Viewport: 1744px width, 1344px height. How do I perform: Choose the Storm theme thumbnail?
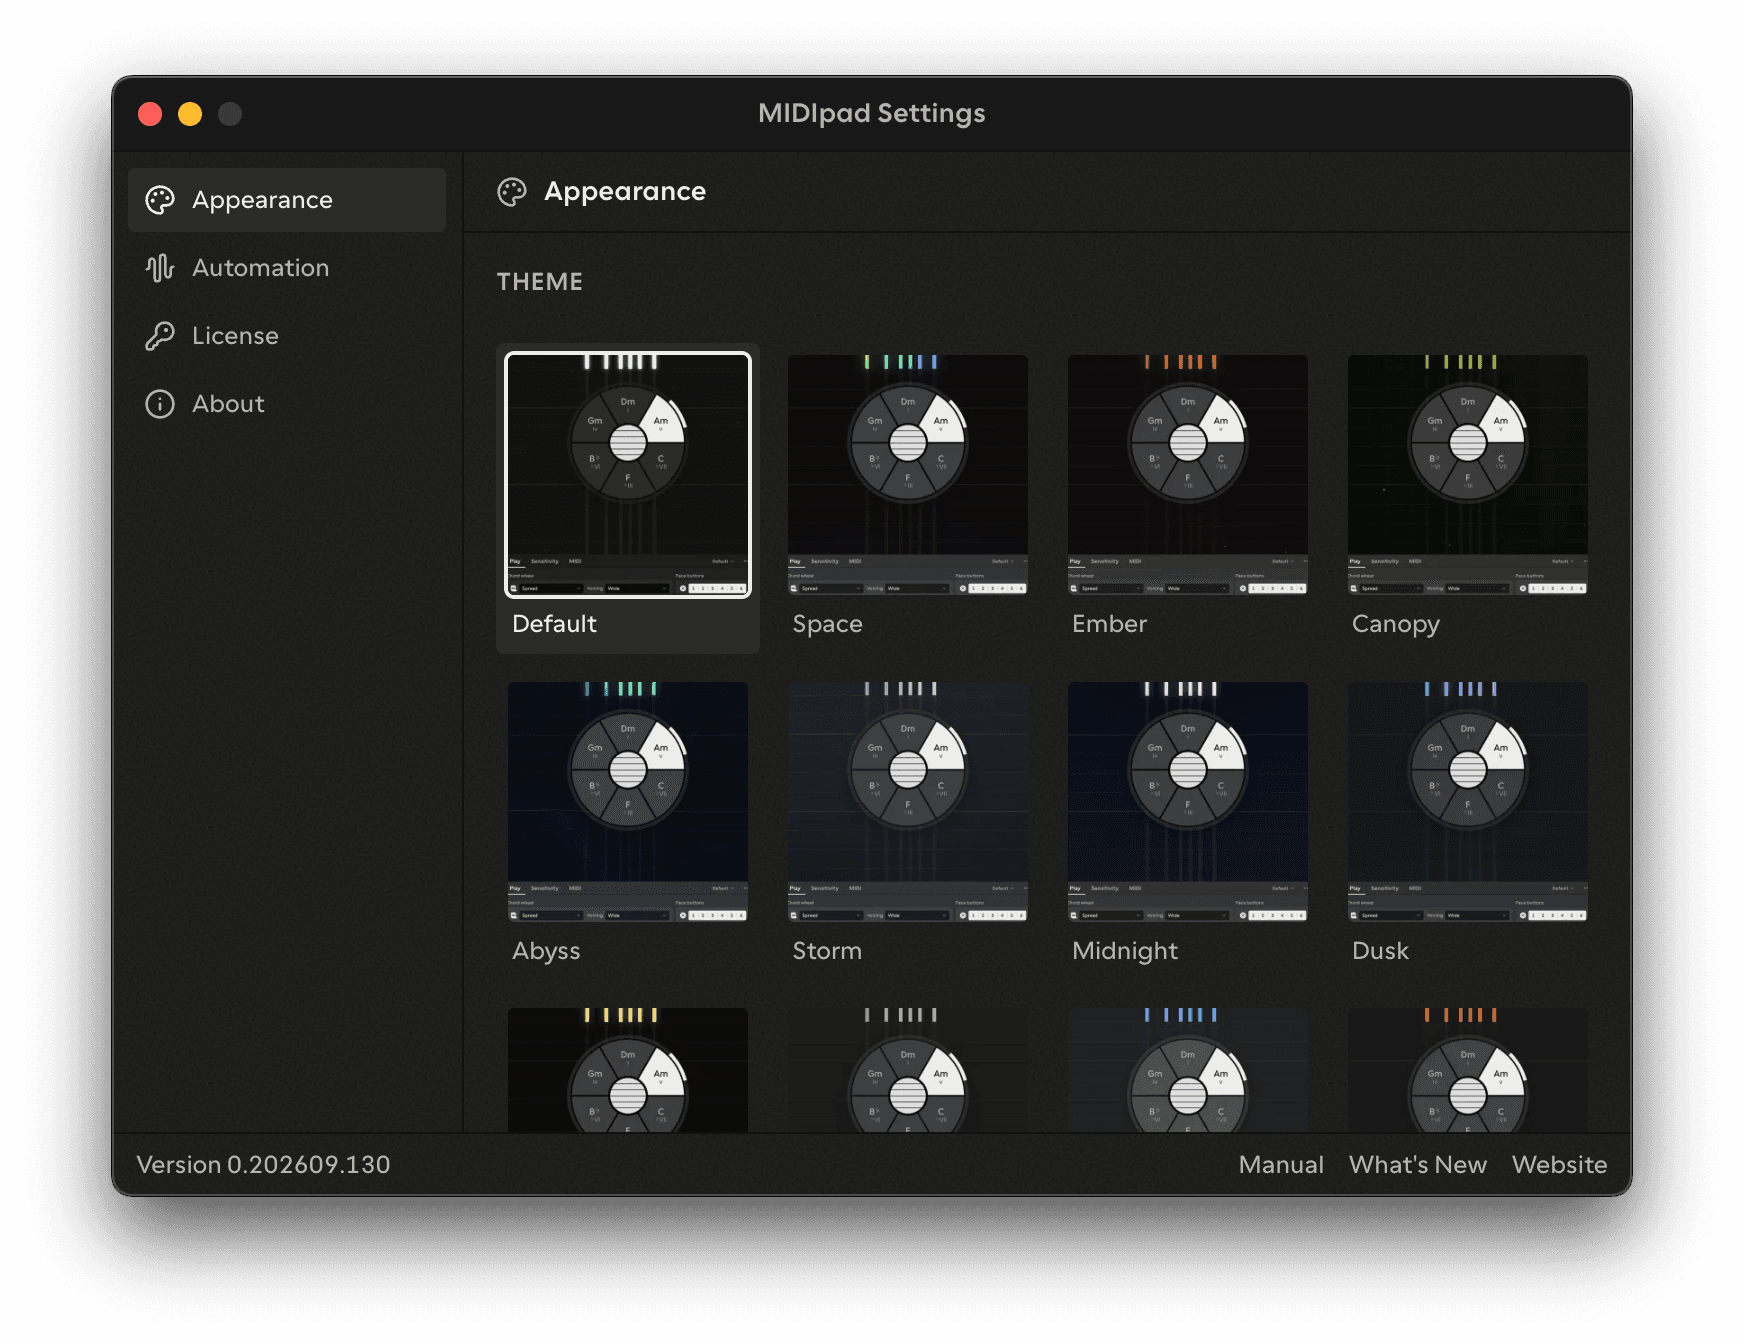908,802
